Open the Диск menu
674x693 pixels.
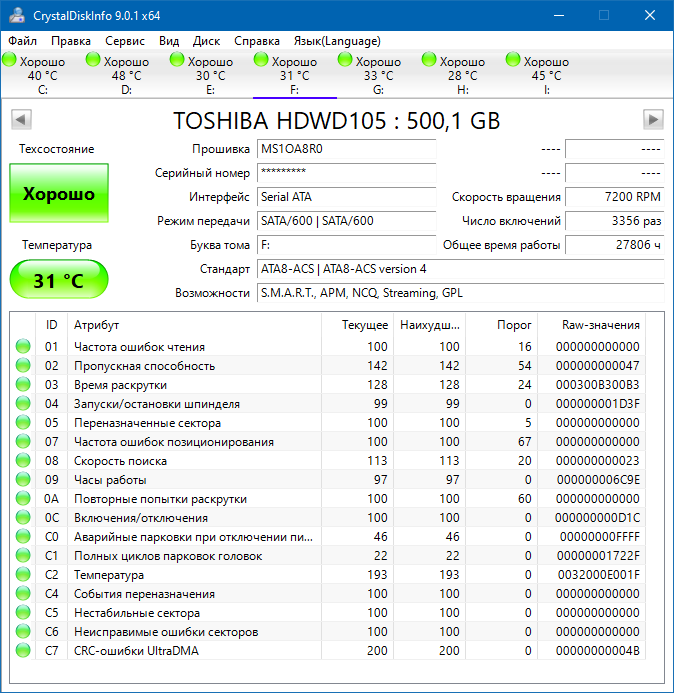tap(206, 41)
